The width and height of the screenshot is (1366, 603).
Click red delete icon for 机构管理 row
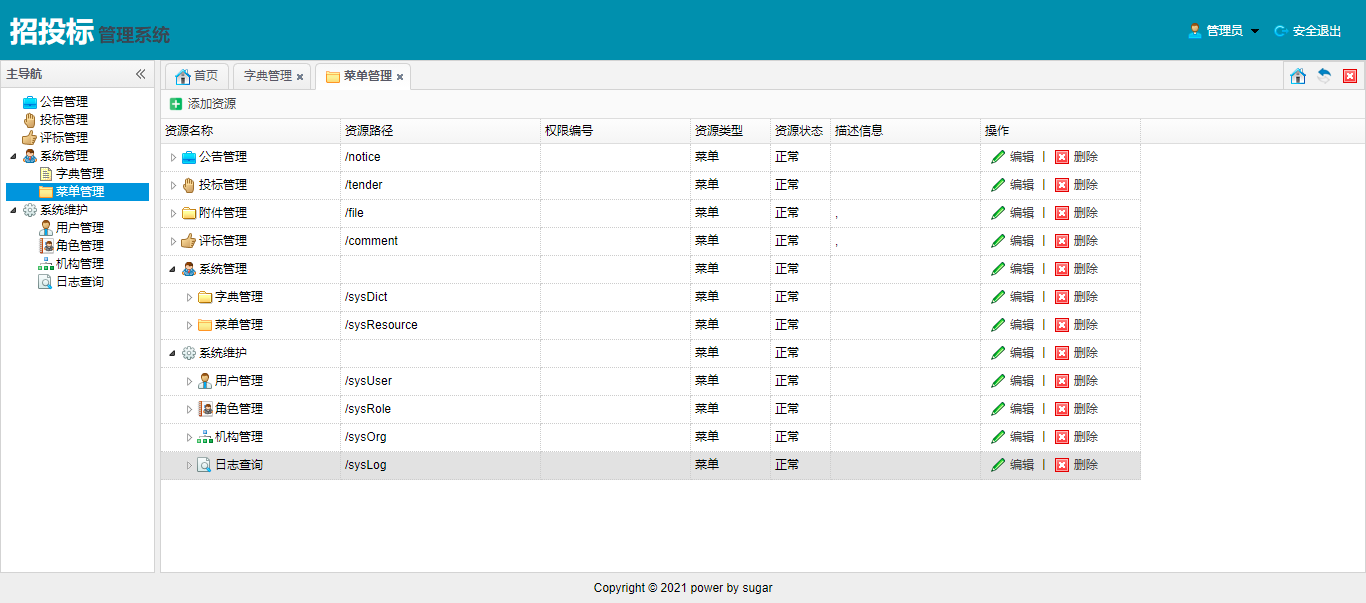pyautogui.click(x=1062, y=437)
